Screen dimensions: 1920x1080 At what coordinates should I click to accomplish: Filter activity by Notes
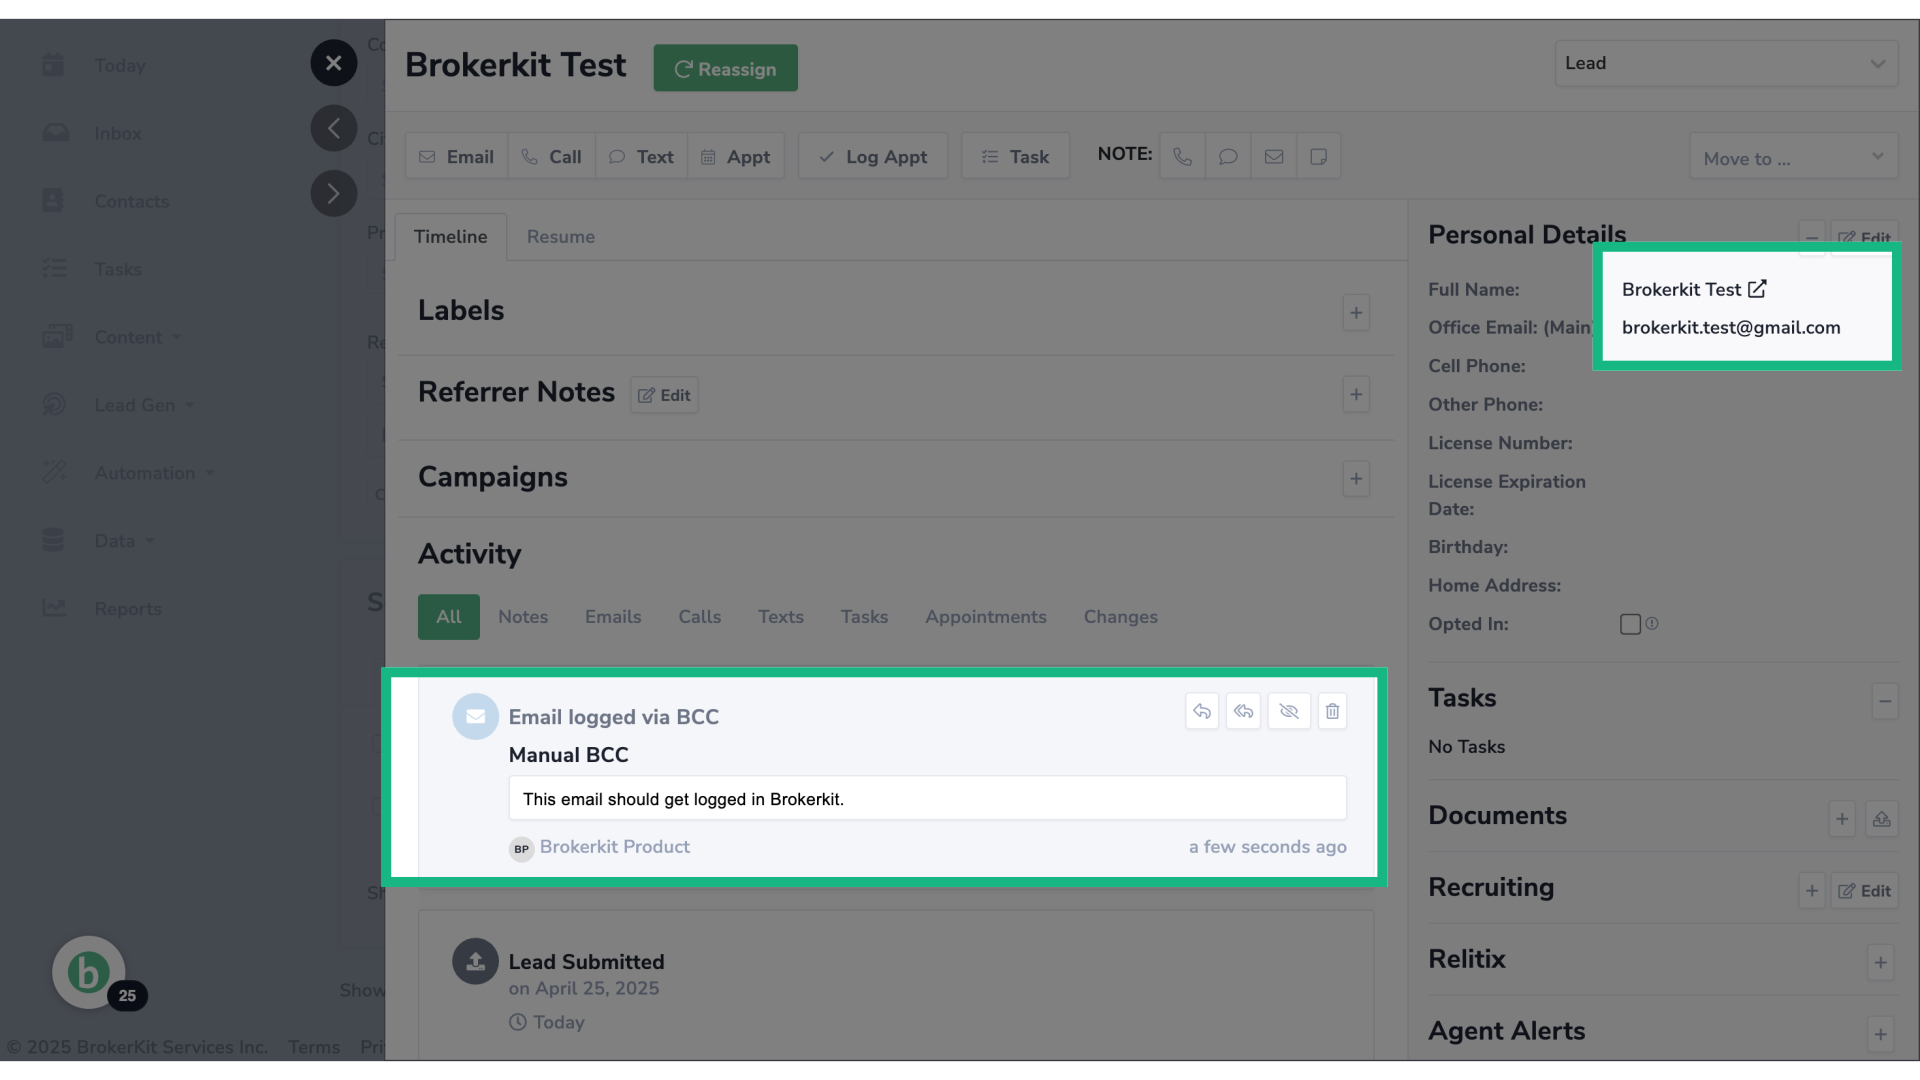523,617
